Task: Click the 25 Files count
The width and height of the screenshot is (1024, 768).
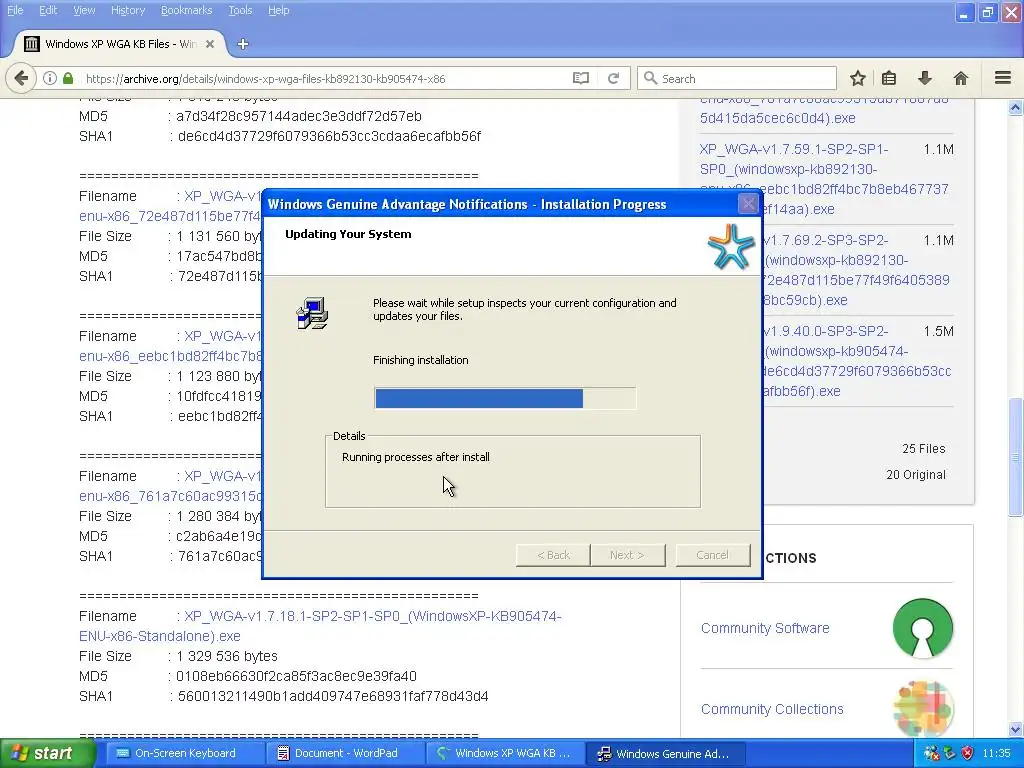Action: point(923,449)
